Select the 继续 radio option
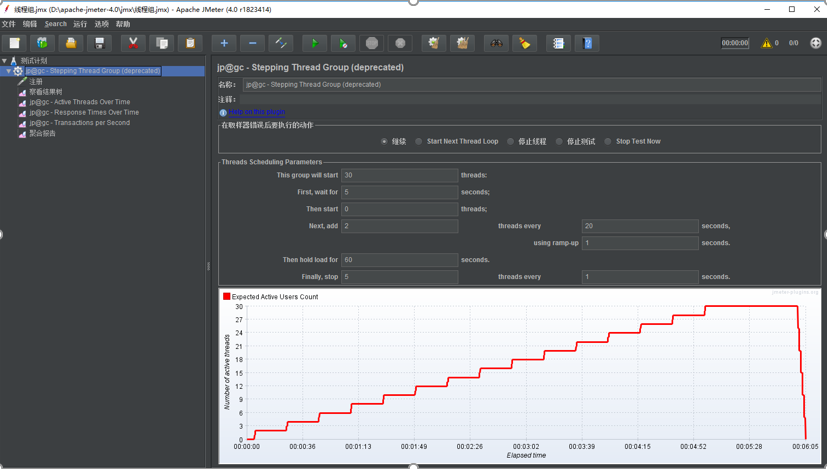The image size is (827, 469). tap(384, 141)
